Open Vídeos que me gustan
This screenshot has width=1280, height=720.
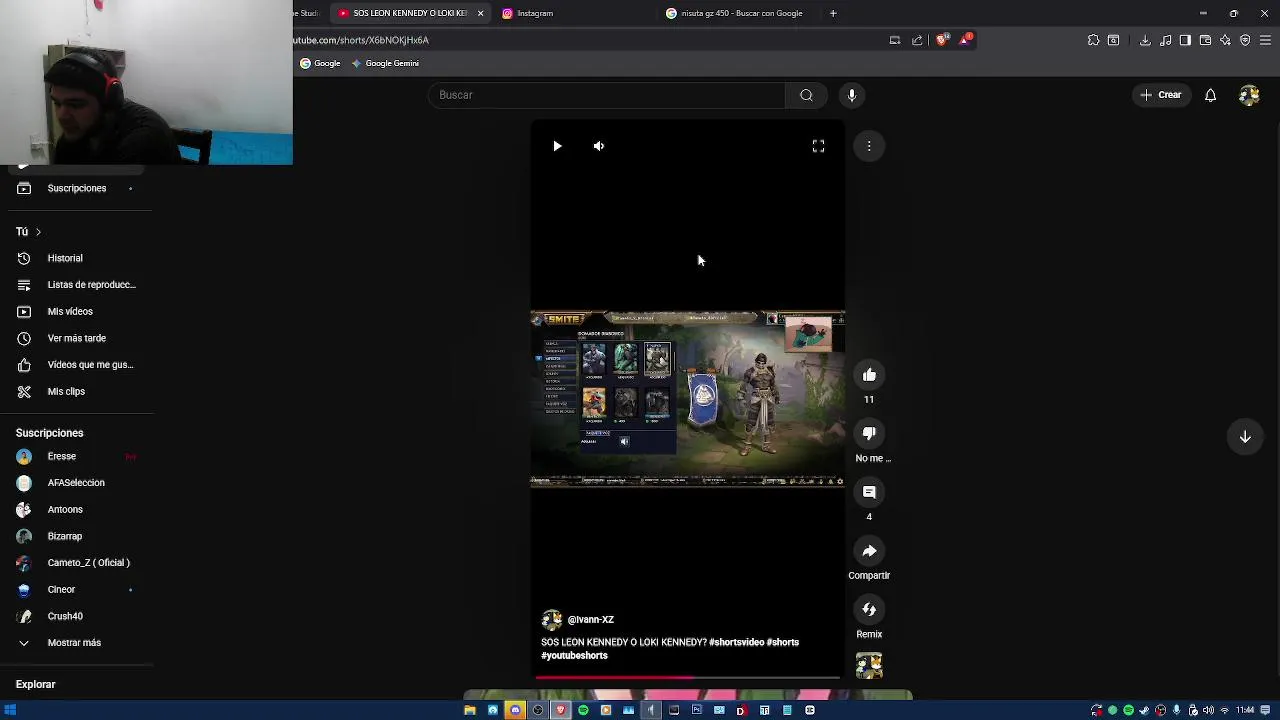(x=76, y=365)
